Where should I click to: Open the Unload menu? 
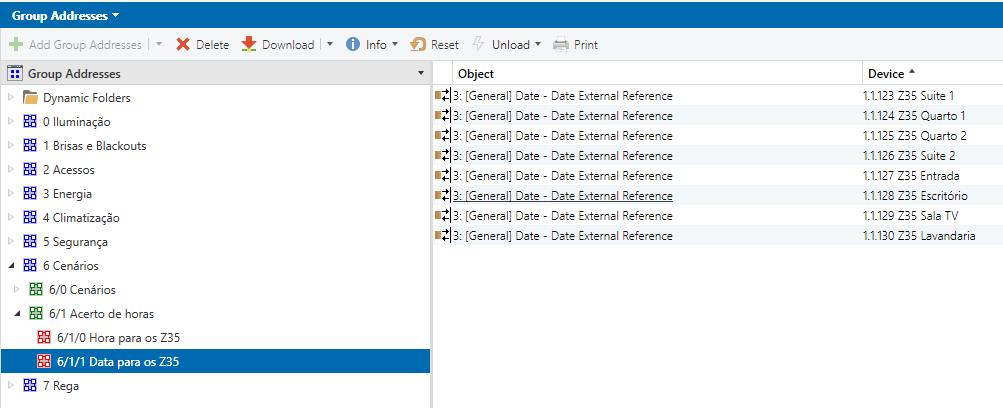(x=510, y=45)
